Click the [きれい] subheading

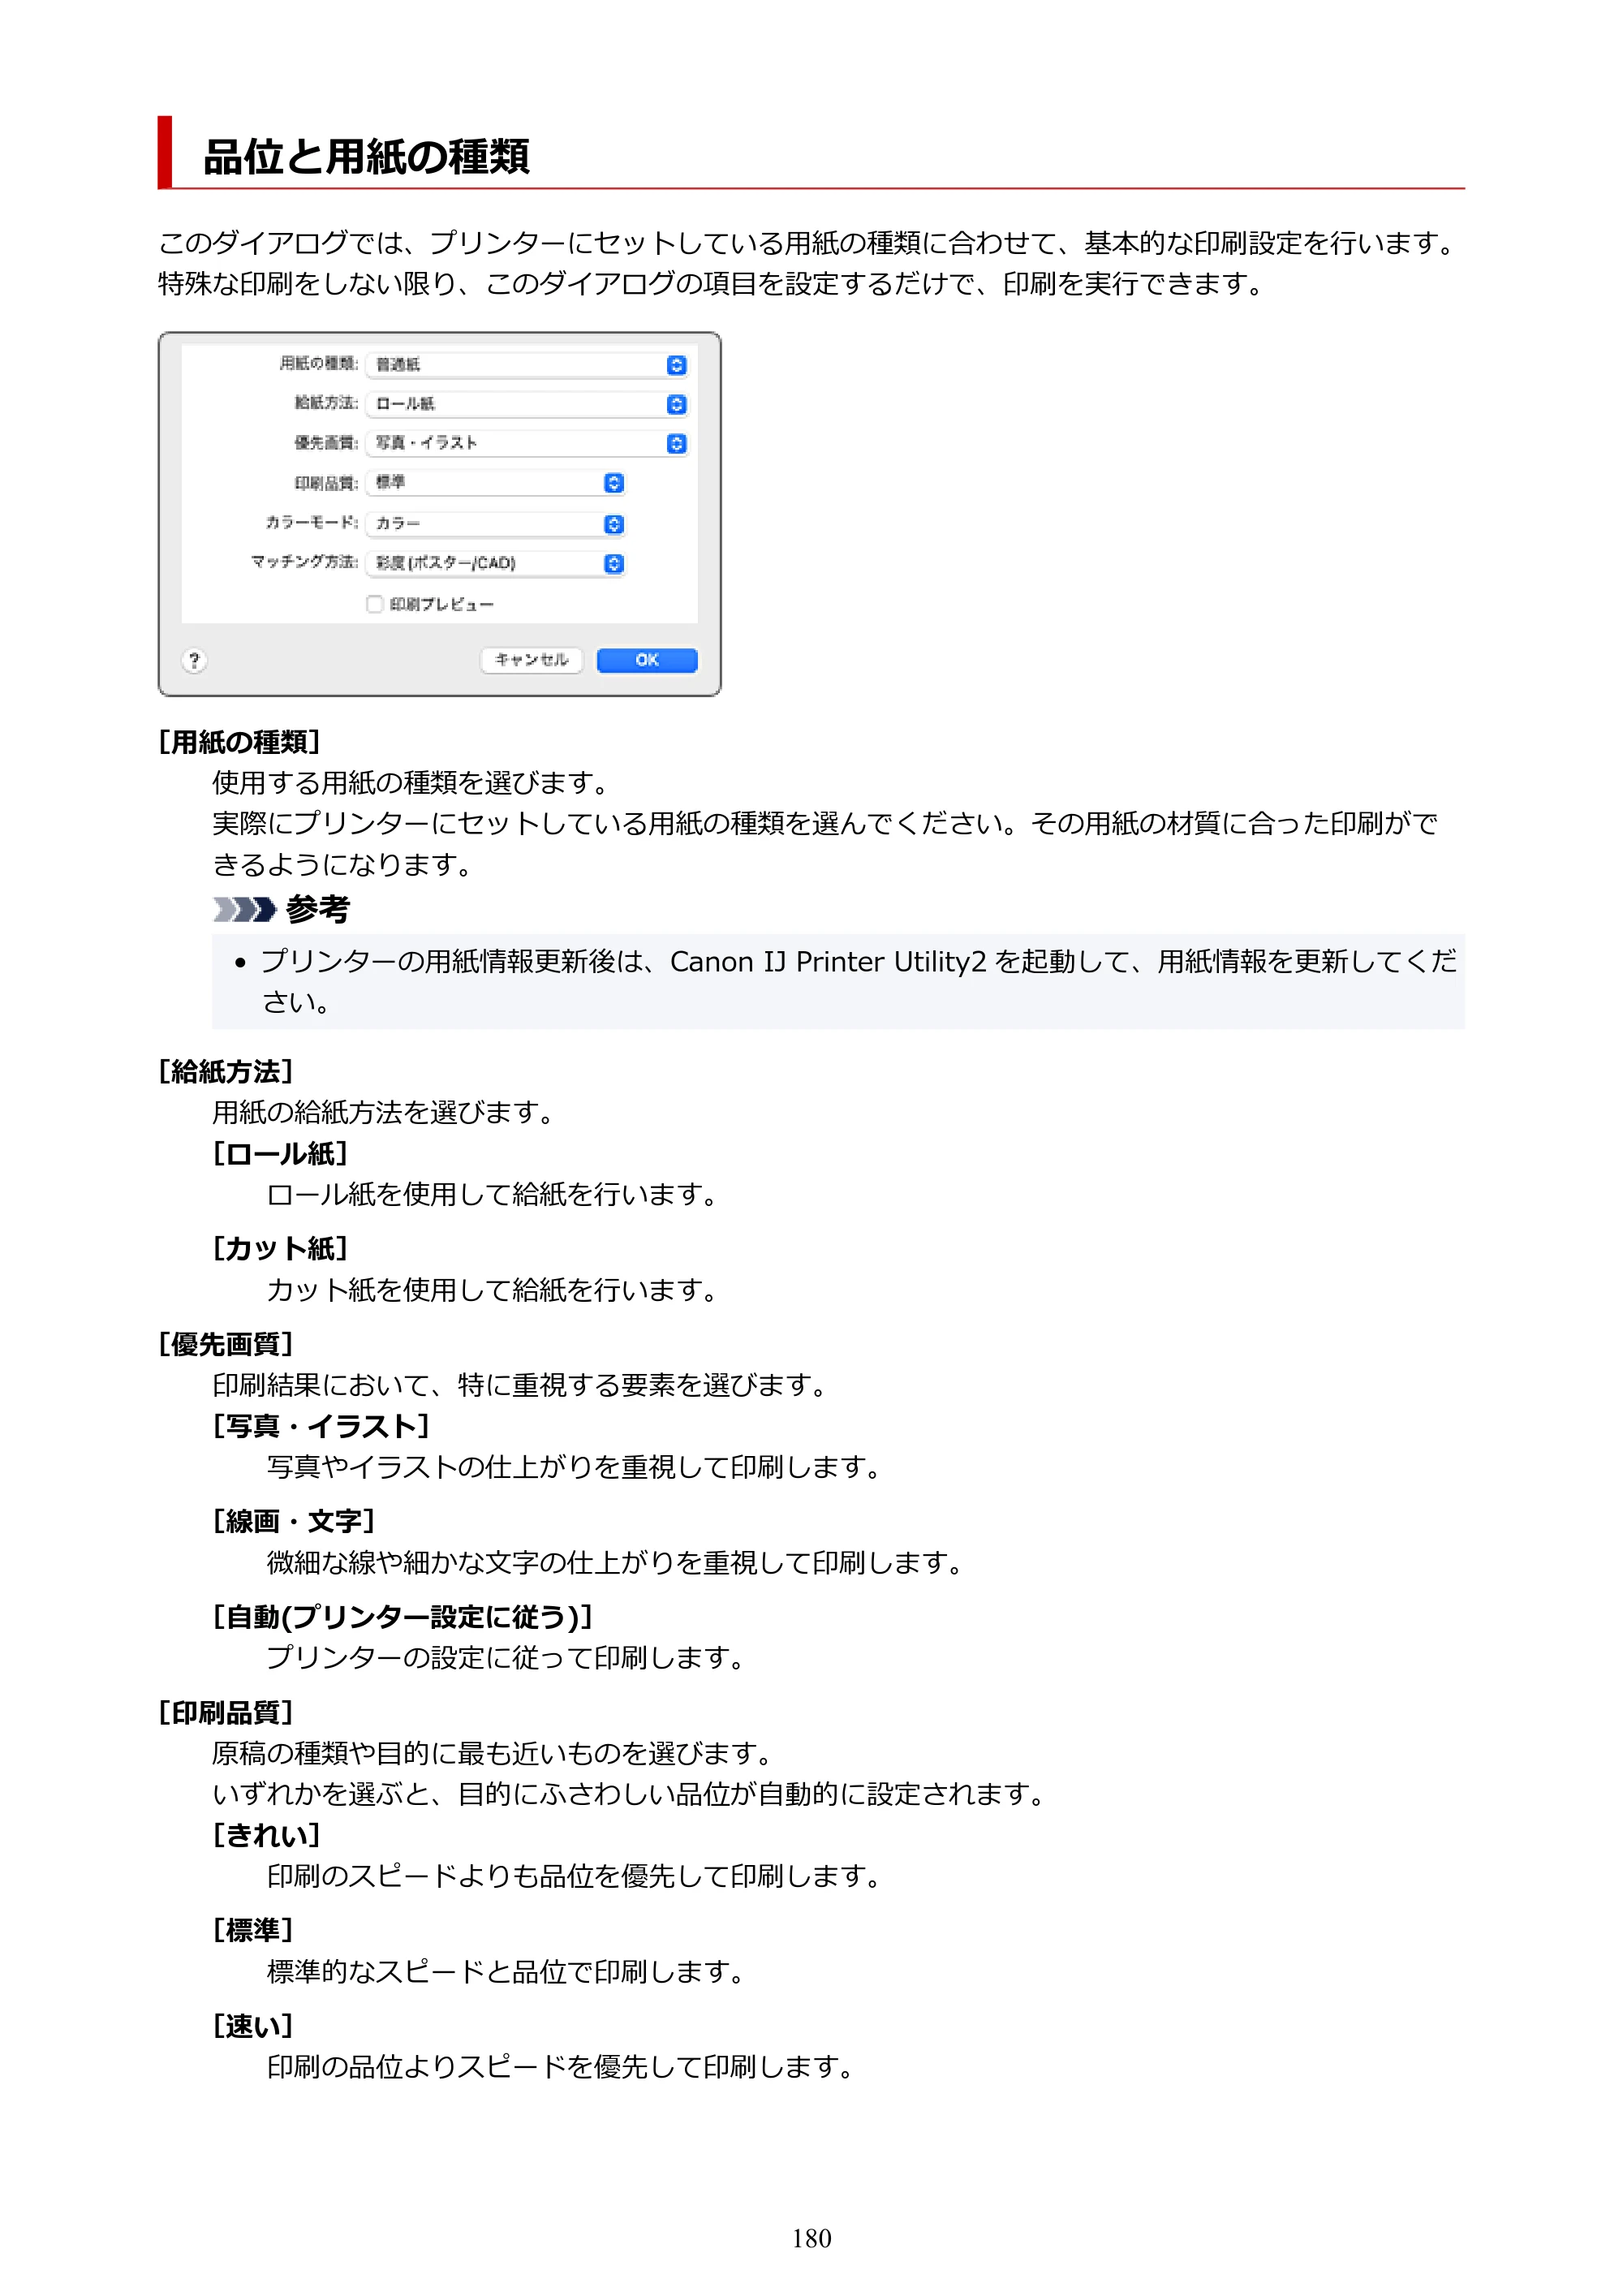pos(266,1835)
